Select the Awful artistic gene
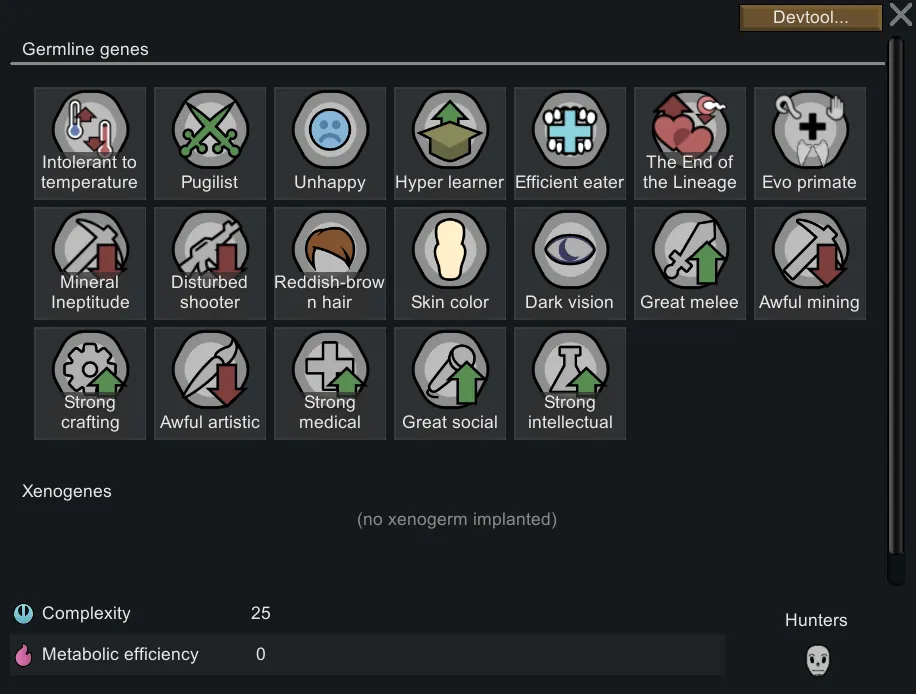This screenshot has height=694, width=916. 210,383
